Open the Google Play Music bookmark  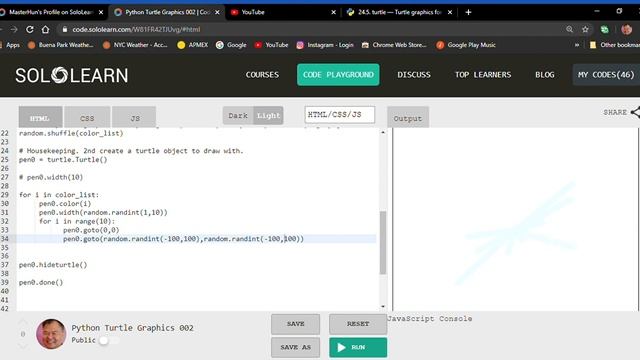[466, 45]
